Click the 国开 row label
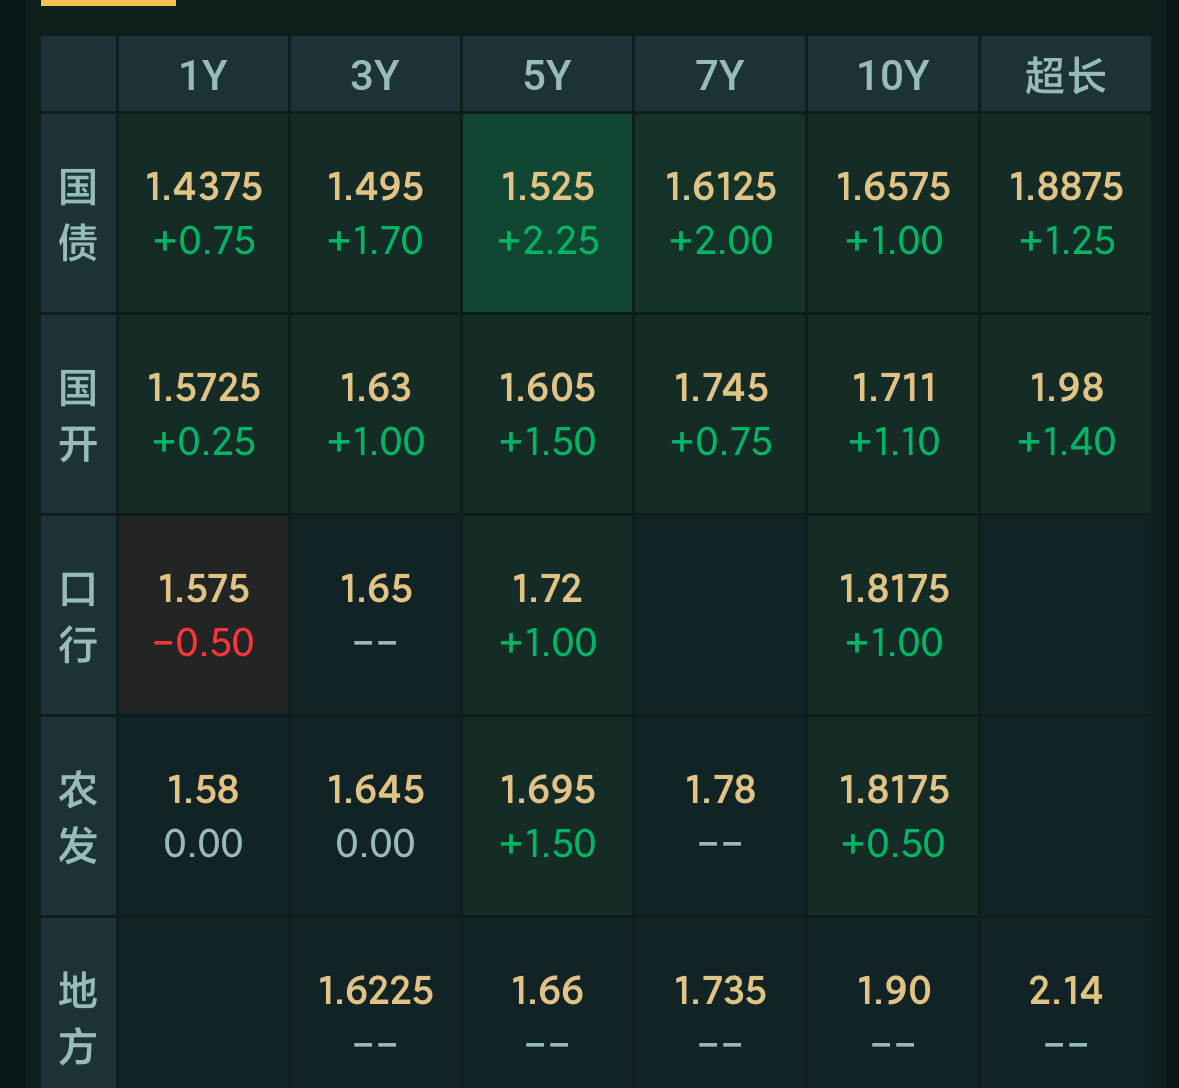Screen dimensions: 1179x1088 77,413
